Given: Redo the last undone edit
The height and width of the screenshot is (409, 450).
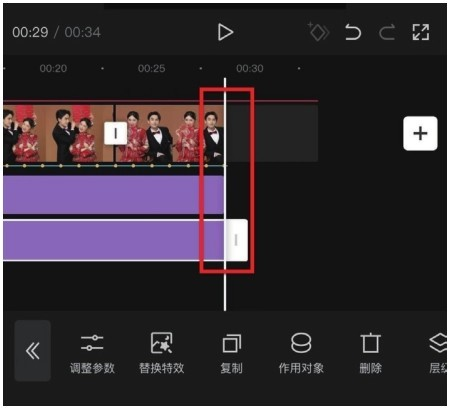Looking at the screenshot, I should click(x=387, y=32).
